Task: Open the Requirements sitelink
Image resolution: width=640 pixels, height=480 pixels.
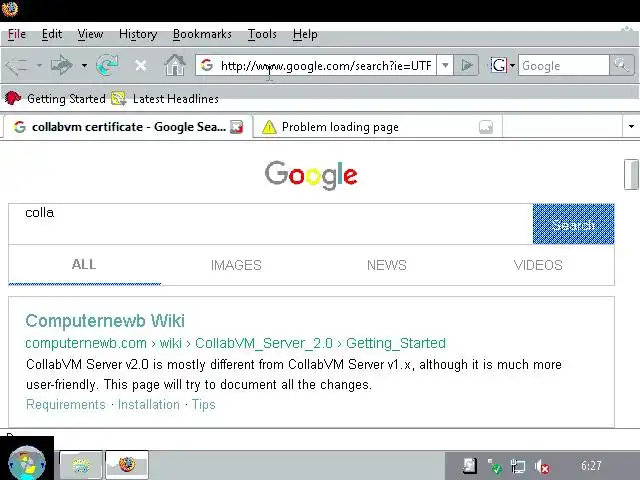Action: [66, 404]
